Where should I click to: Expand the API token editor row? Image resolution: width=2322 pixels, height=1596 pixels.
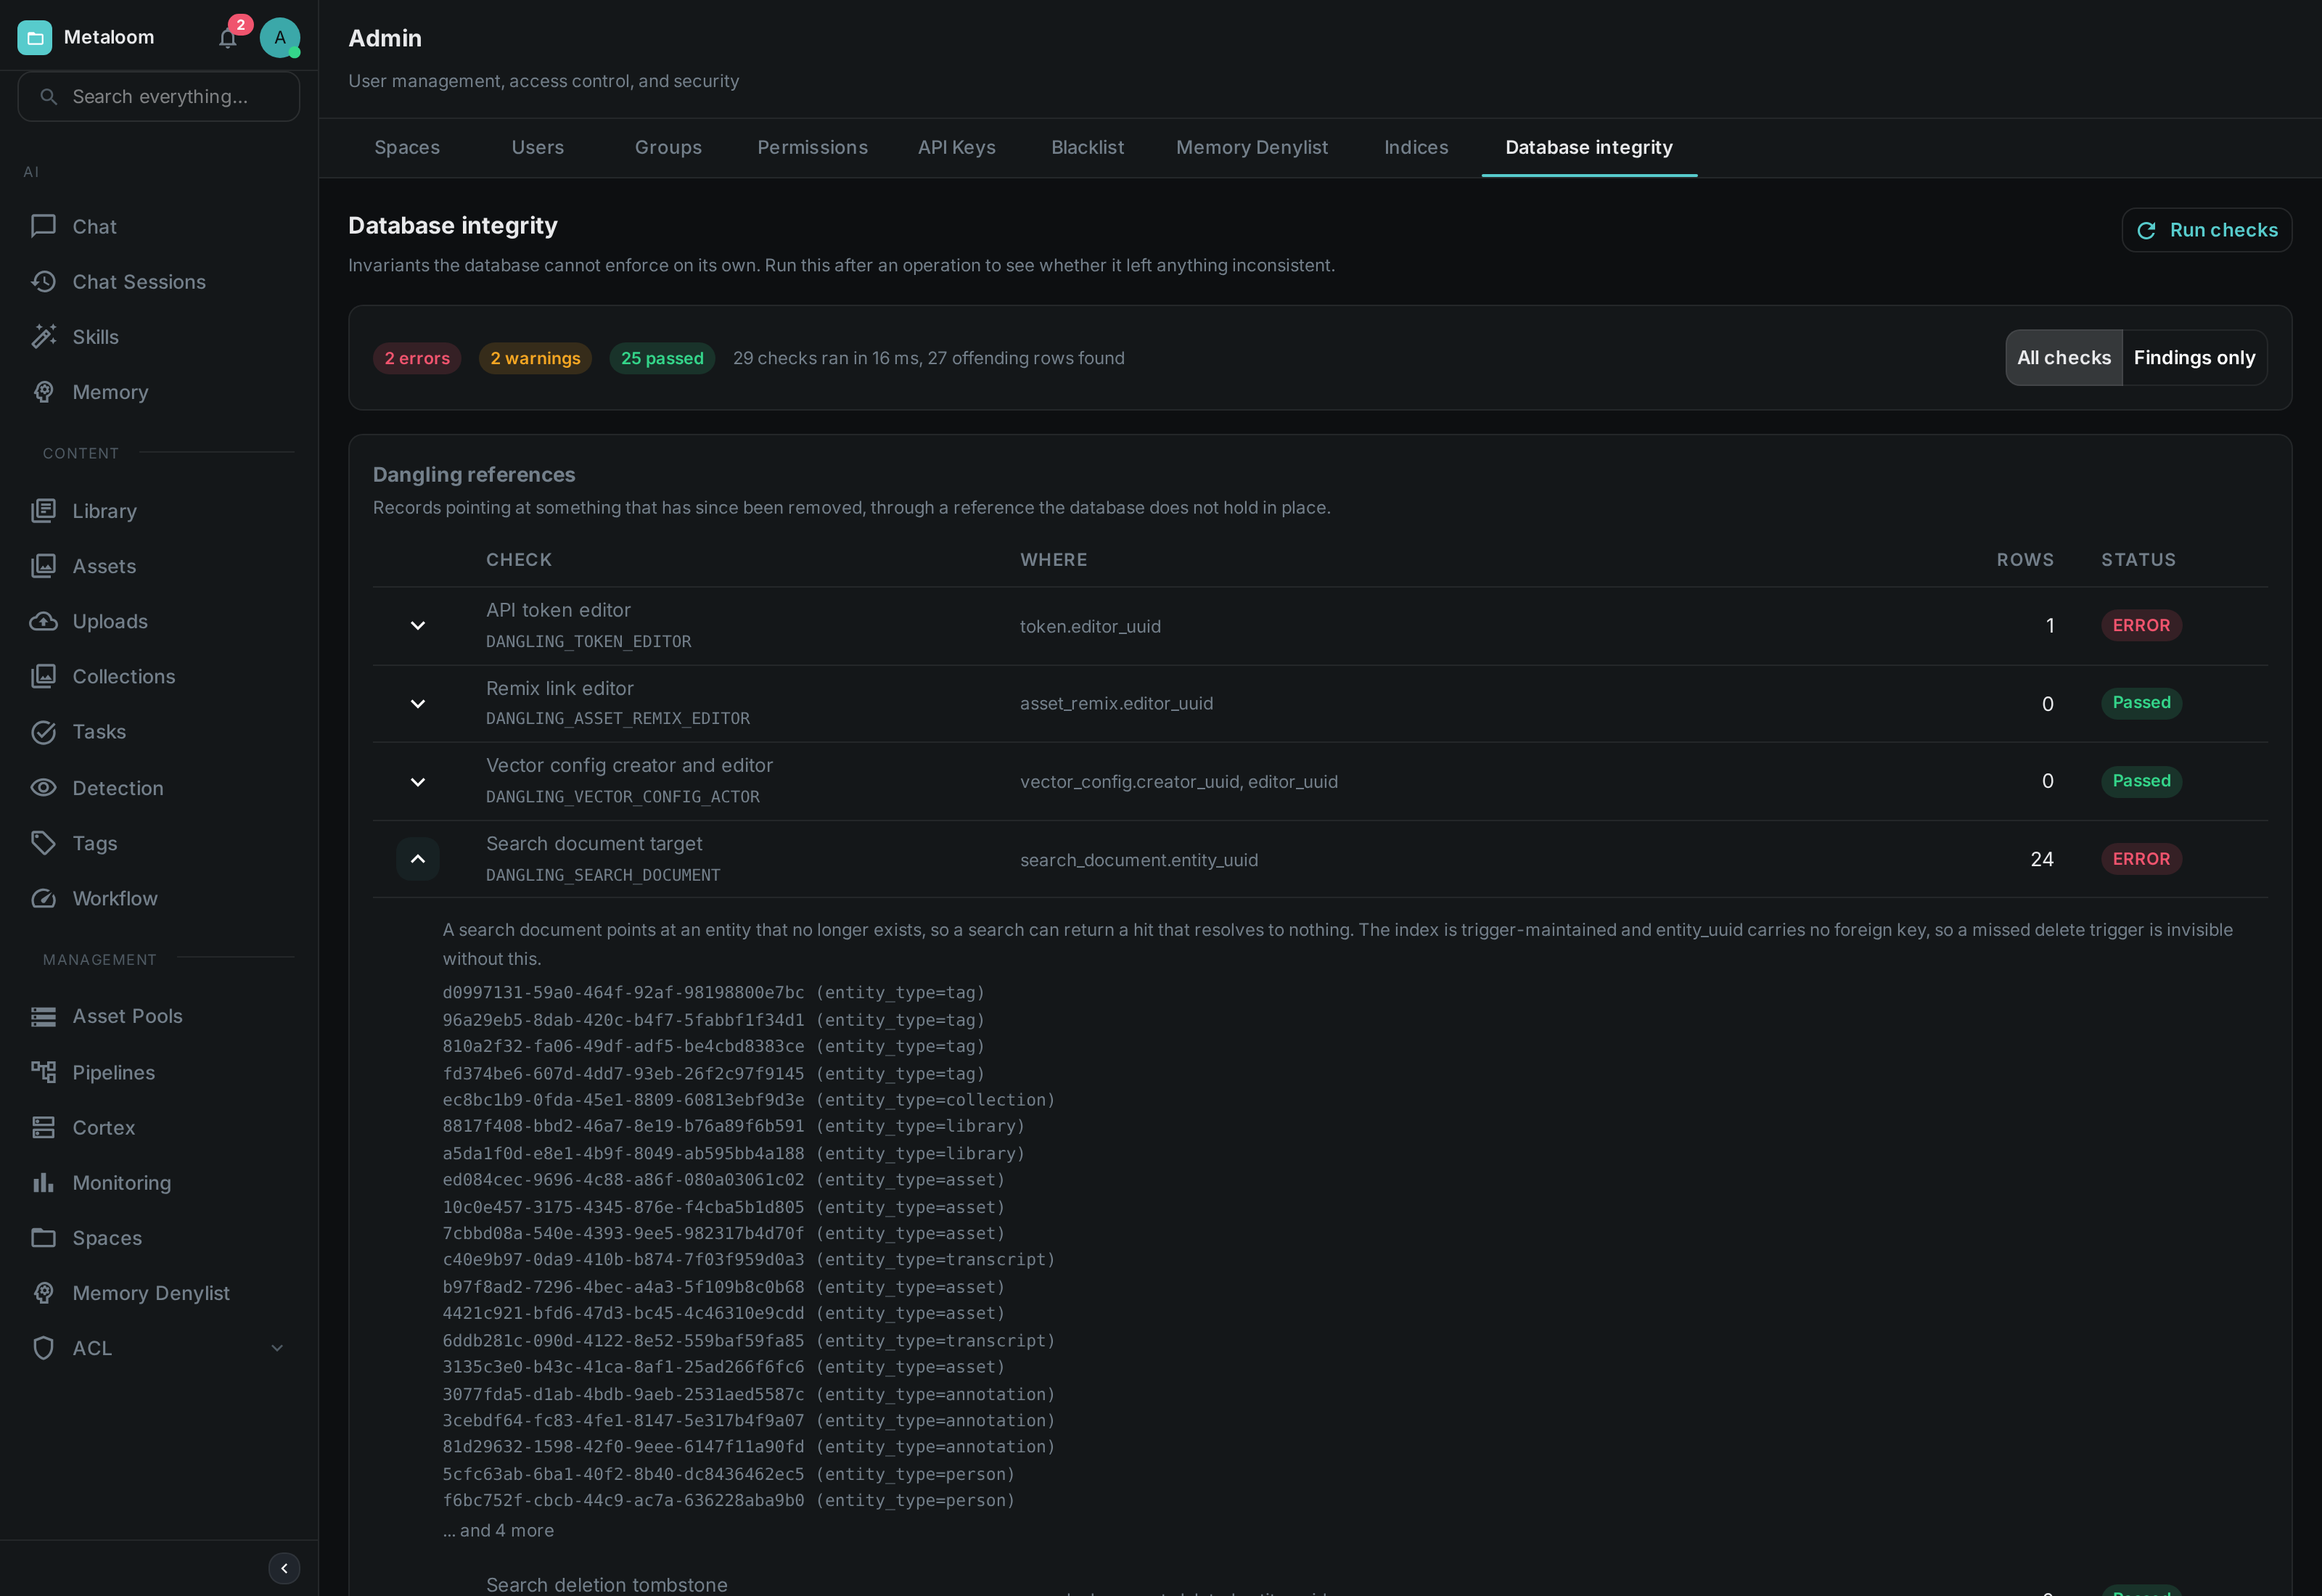click(x=418, y=626)
